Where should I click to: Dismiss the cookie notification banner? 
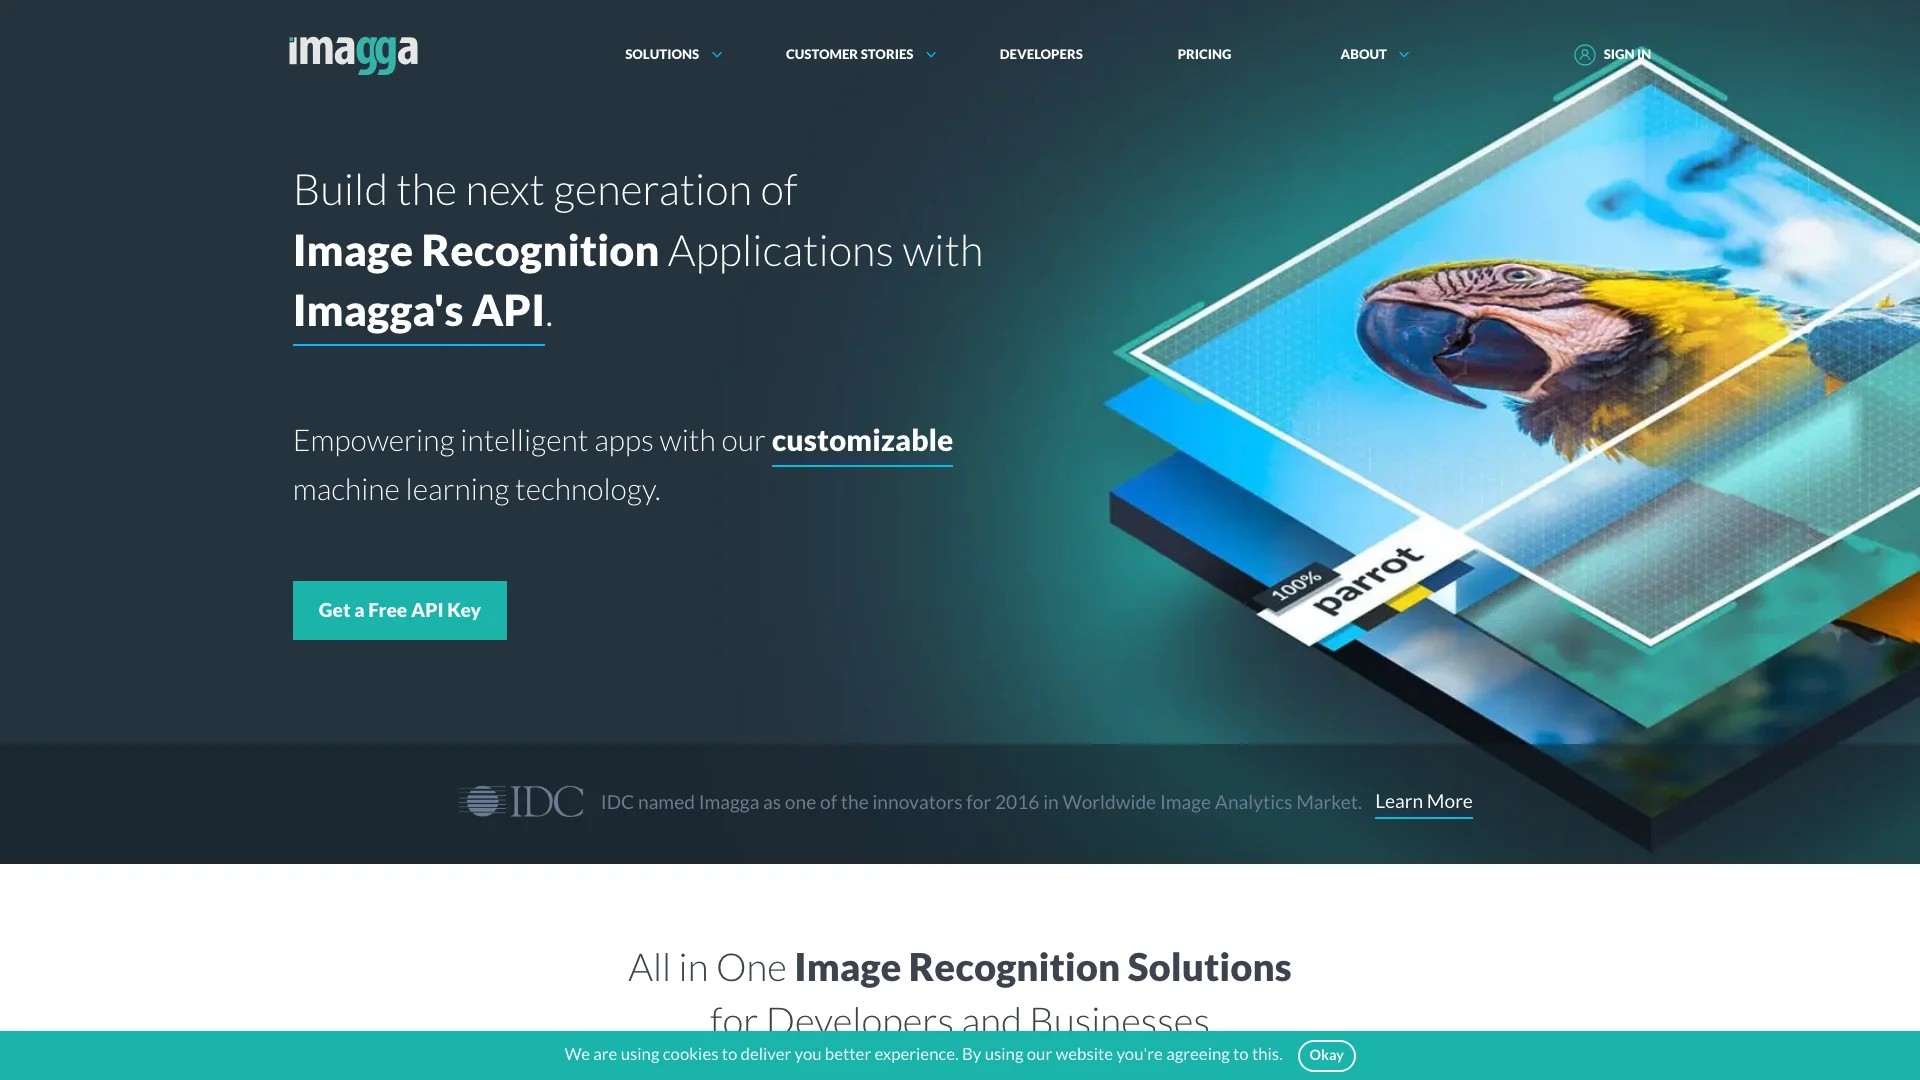pyautogui.click(x=1327, y=1055)
